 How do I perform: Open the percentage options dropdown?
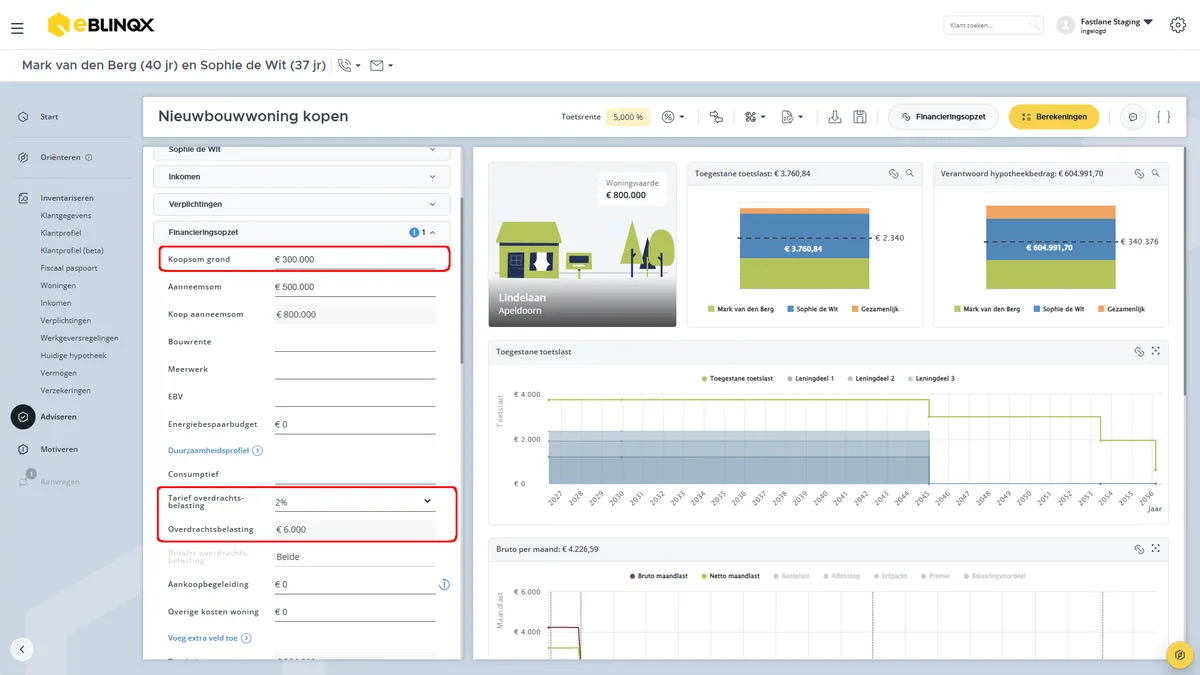tap(673, 117)
